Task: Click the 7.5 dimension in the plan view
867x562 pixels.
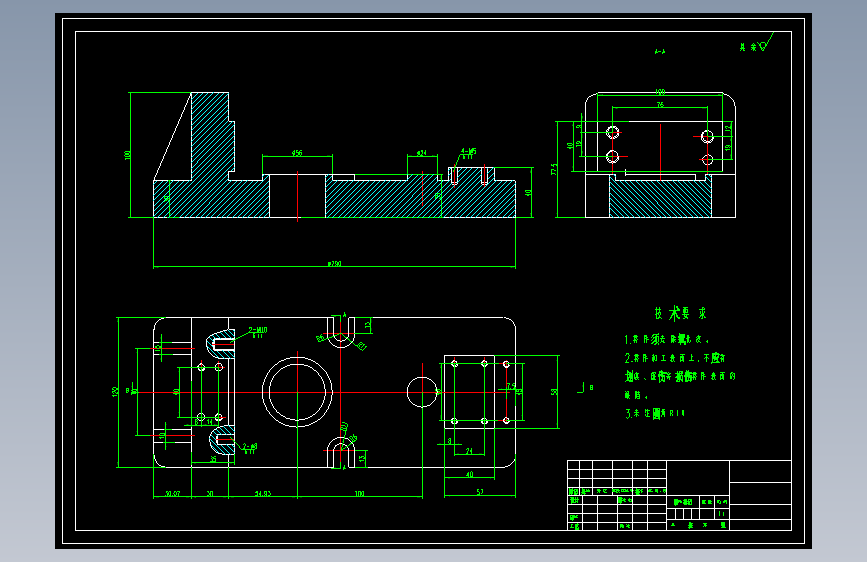Action: pos(511,386)
